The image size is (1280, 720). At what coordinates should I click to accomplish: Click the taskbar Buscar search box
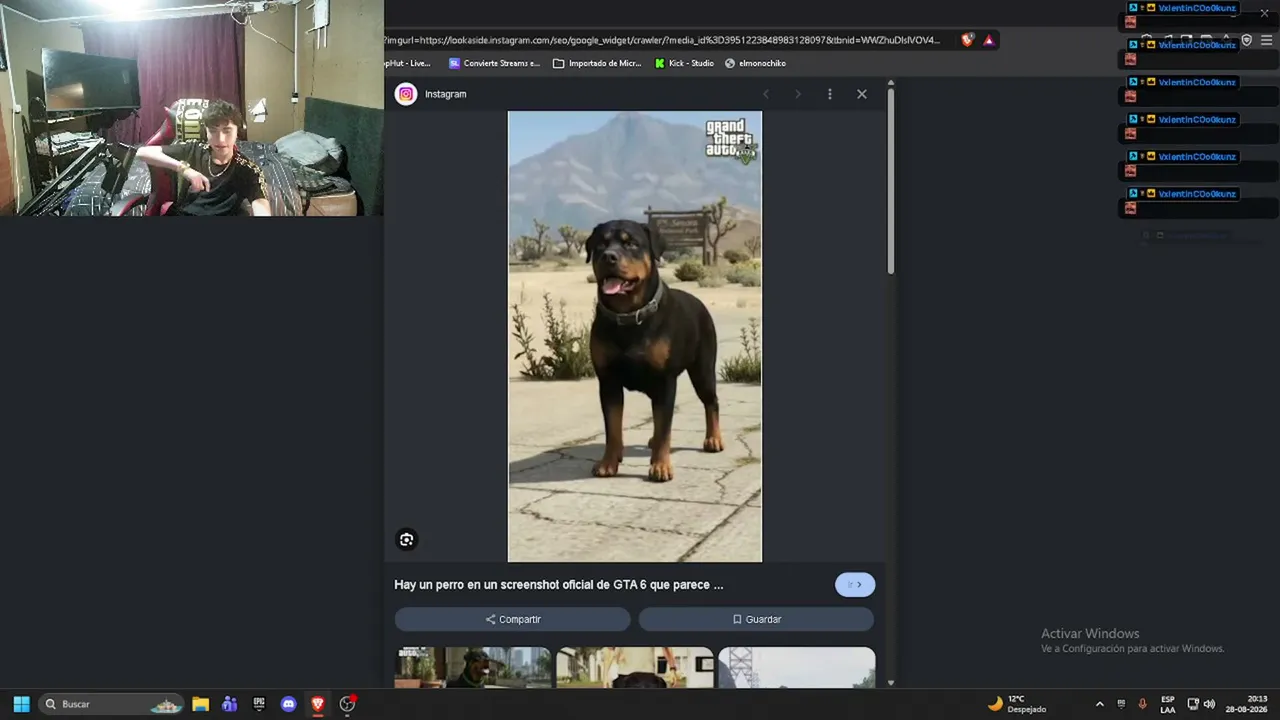click(x=111, y=704)
